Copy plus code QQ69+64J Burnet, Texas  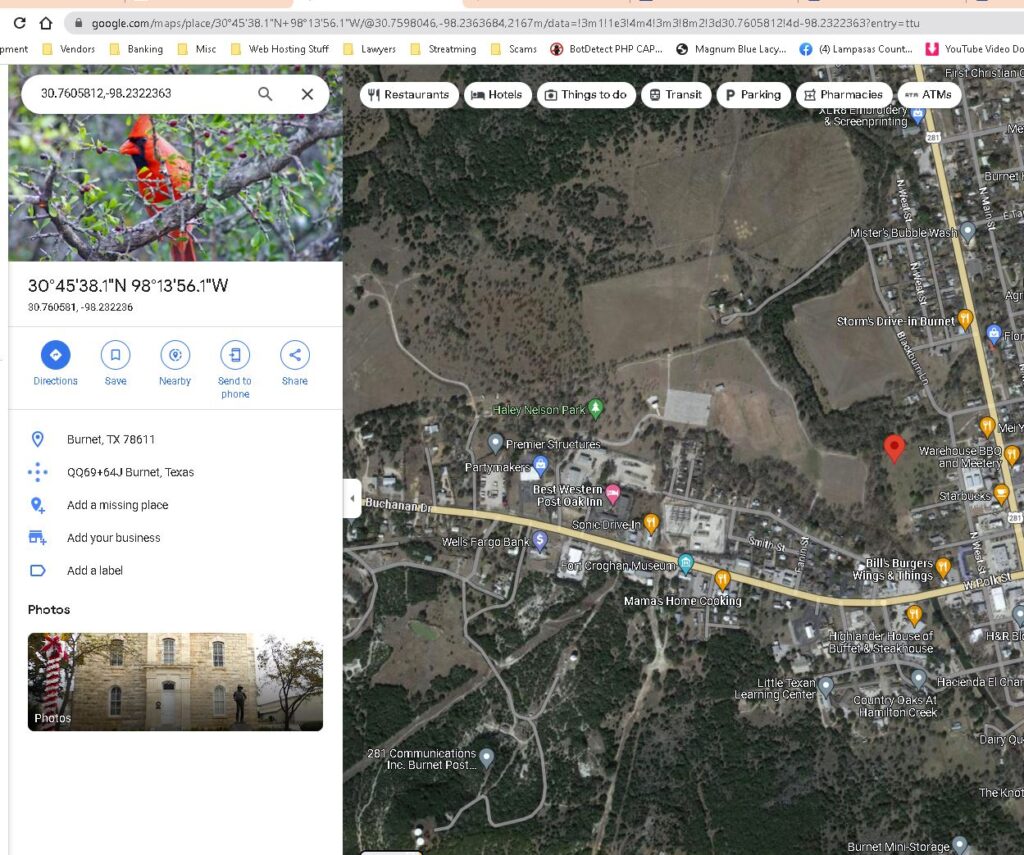tap(175, 472)
